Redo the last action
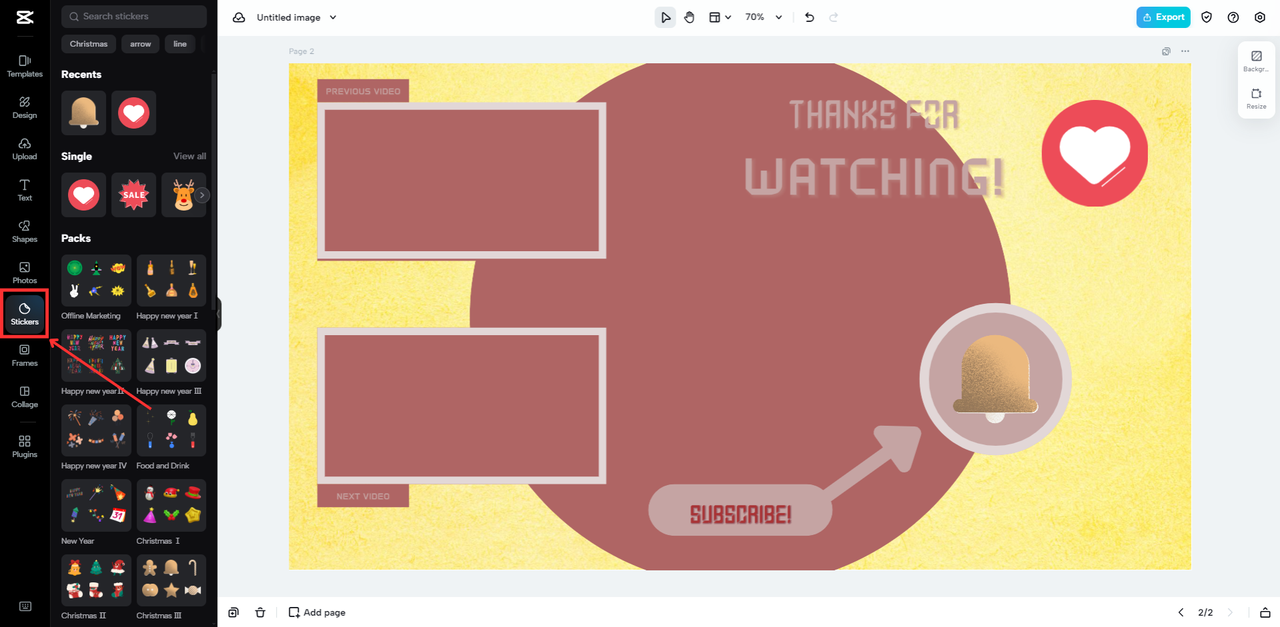This screenshot has width=1280, height=627. click(x=834, y=17)
